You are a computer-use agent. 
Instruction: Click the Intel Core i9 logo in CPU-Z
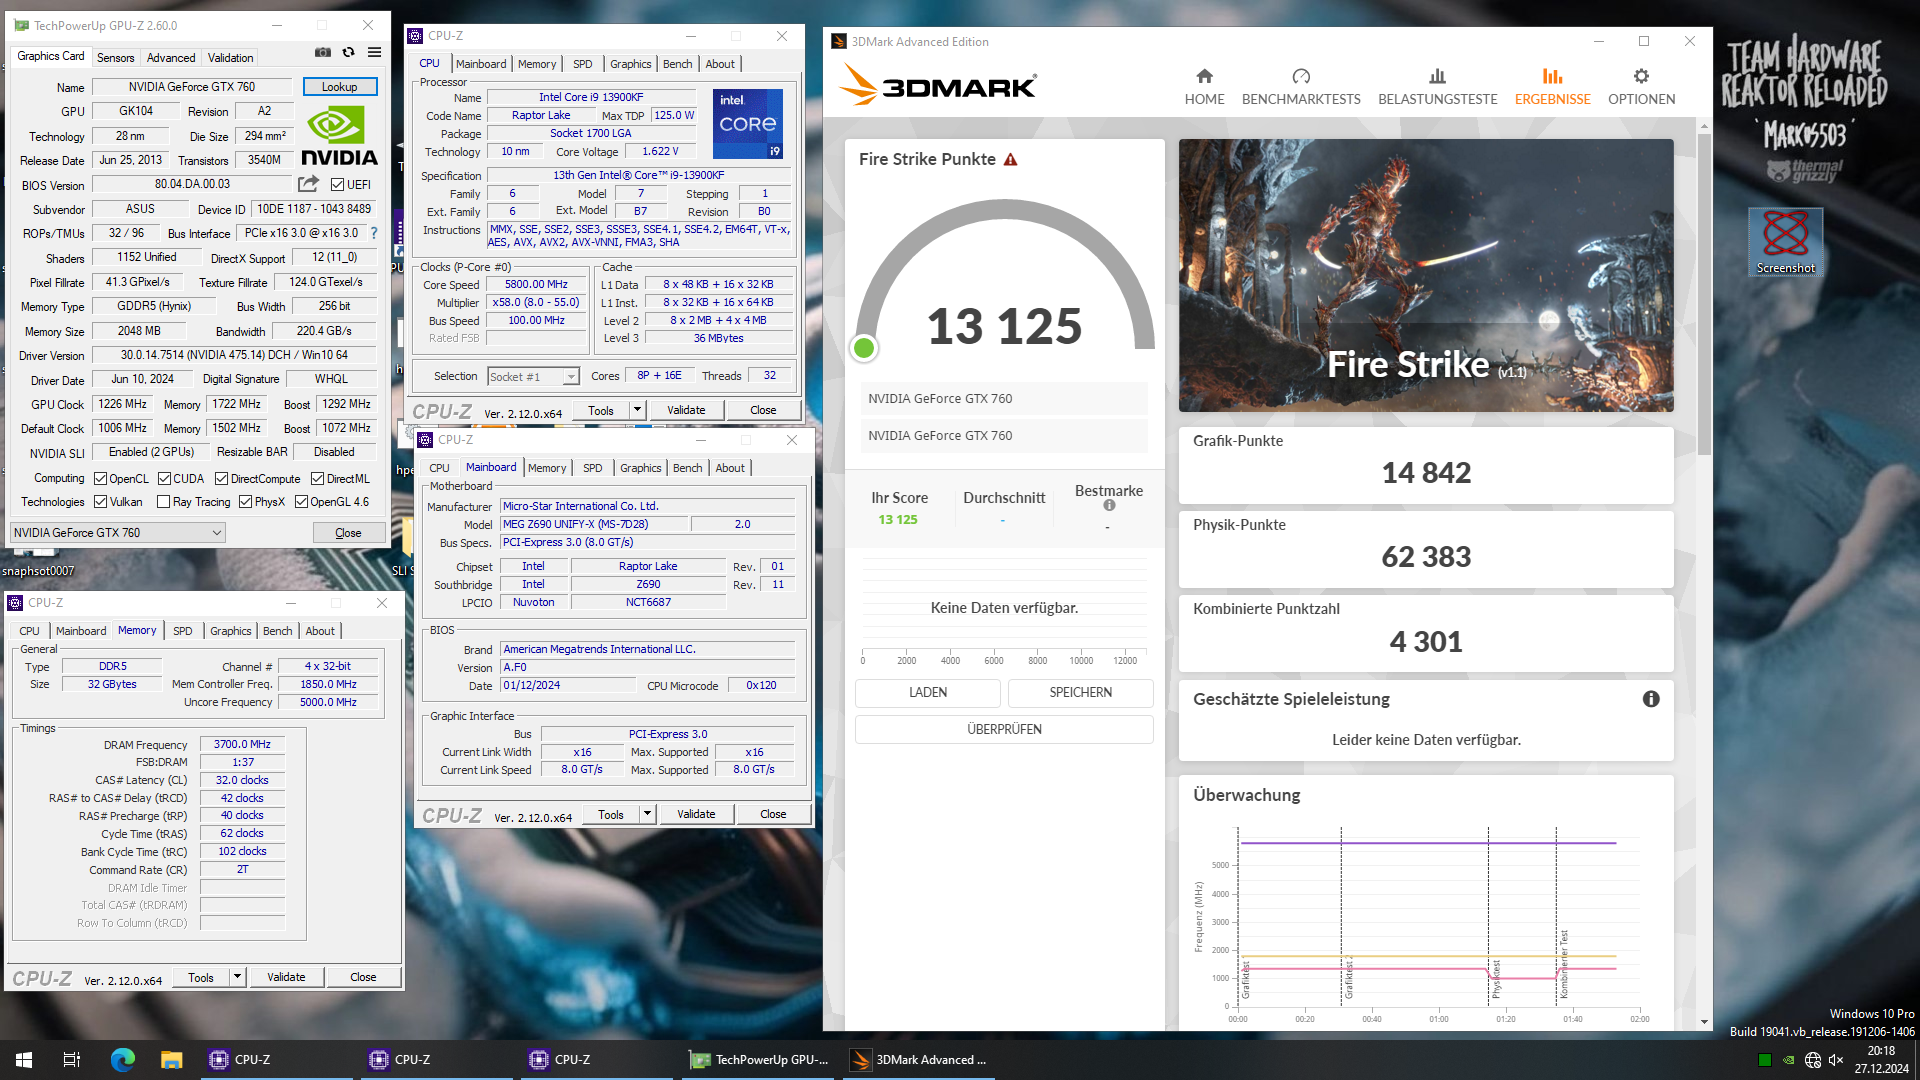point(748,124)
